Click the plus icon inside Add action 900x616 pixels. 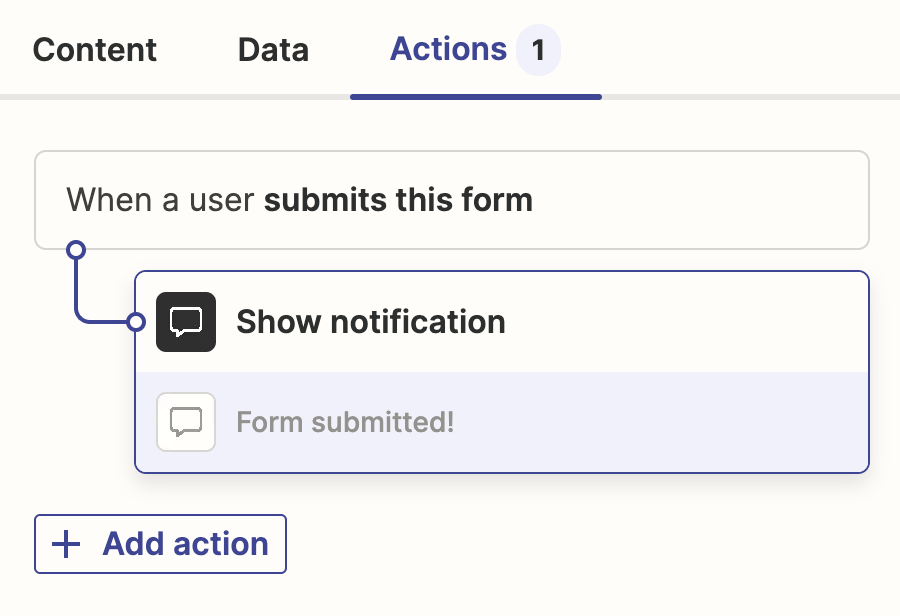[64, 543]
